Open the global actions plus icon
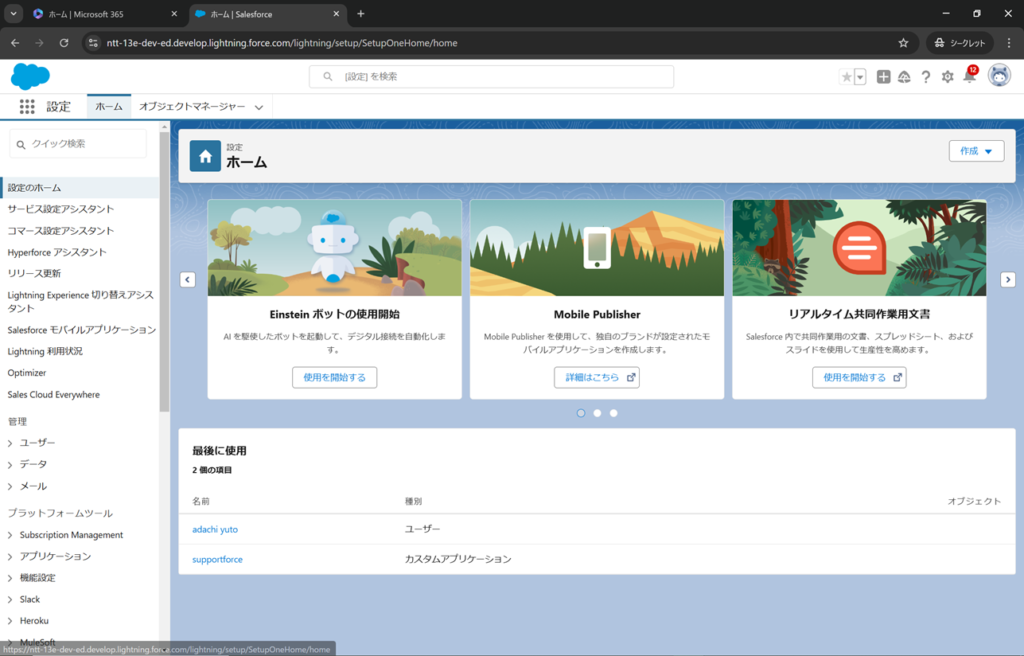This screenshot has width=1024, height=656. point(883,77)
